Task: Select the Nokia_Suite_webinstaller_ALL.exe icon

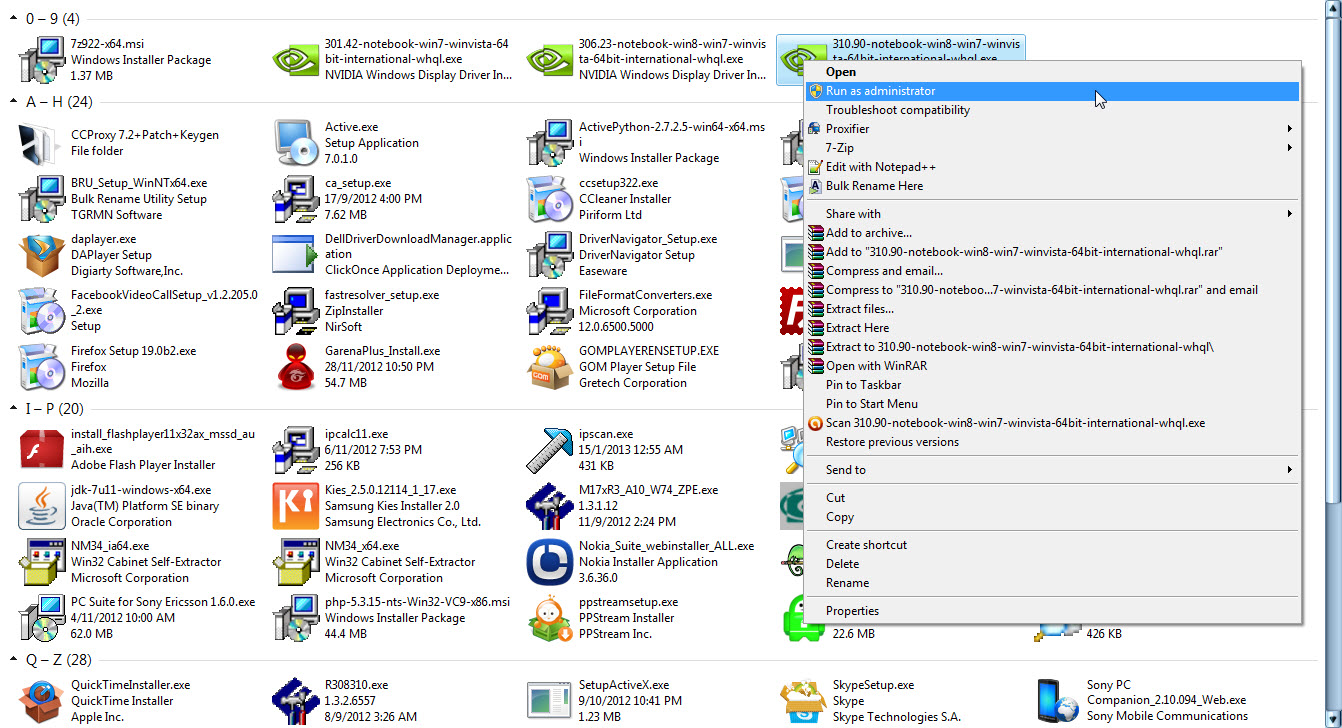Action: 549,562
